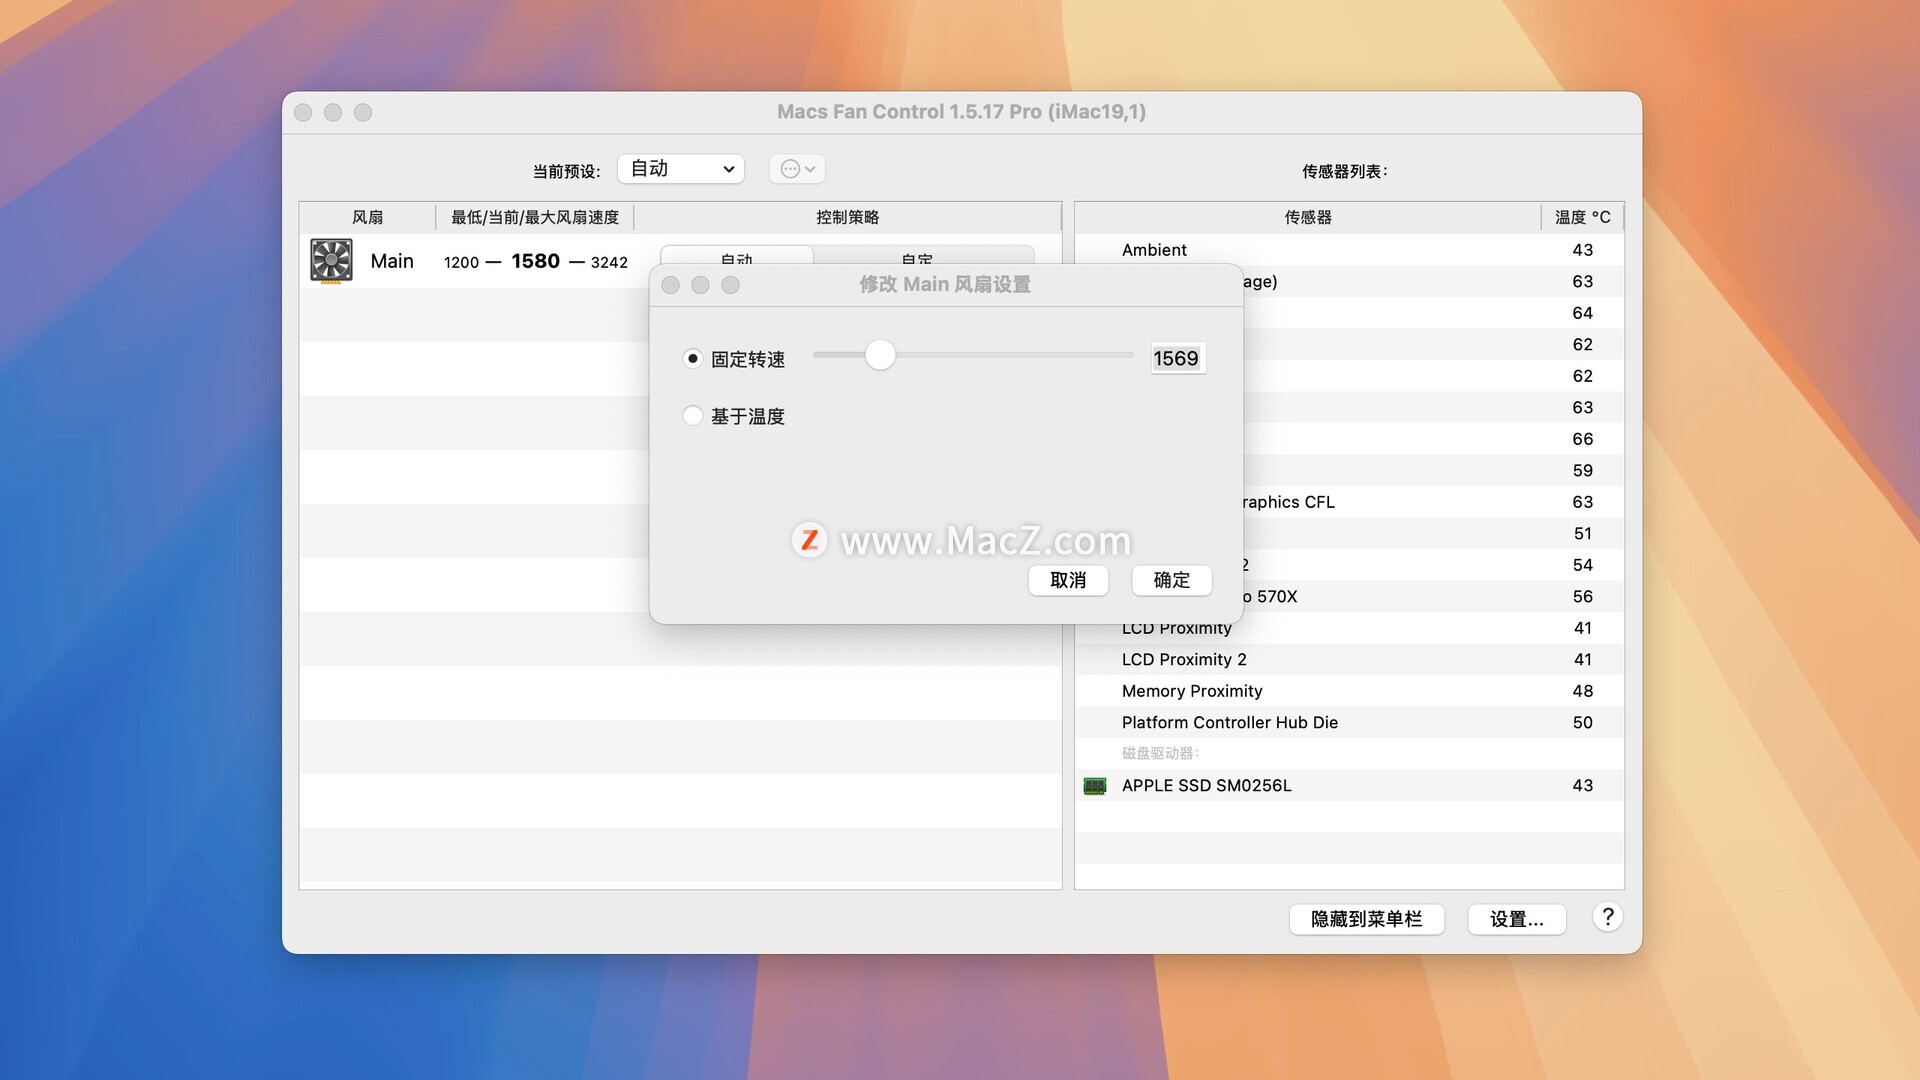1920x1080 pixels.
Task: Click the Main fan name label
Action: coord(392,261)
